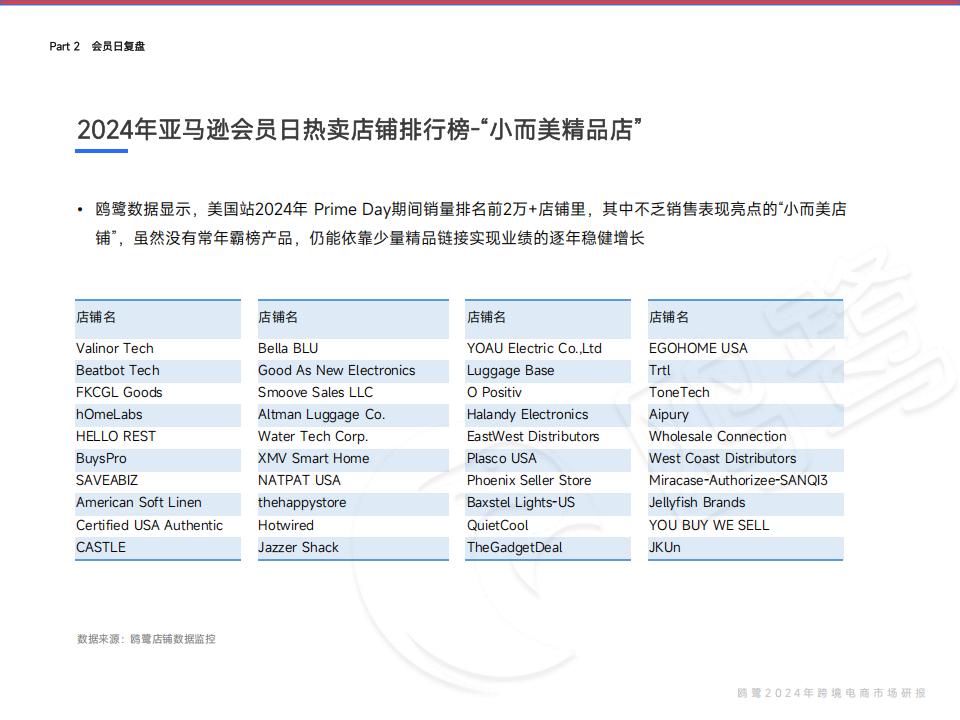Select the EGOHOME USA cell
Image resolution: width=960 pixels, height=720 pixels.
click(746, 348)
